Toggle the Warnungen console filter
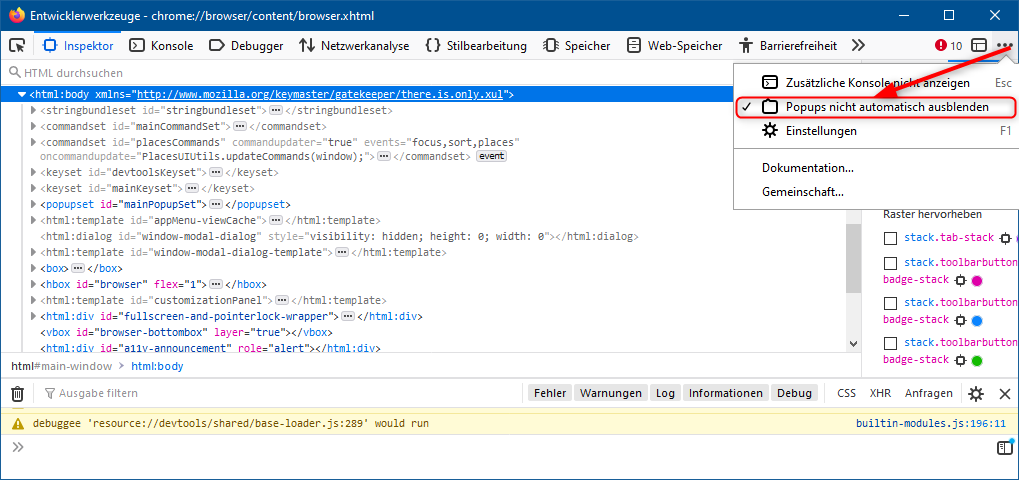The height and width of the screenshot is (480, 1019). coord(611,394)
